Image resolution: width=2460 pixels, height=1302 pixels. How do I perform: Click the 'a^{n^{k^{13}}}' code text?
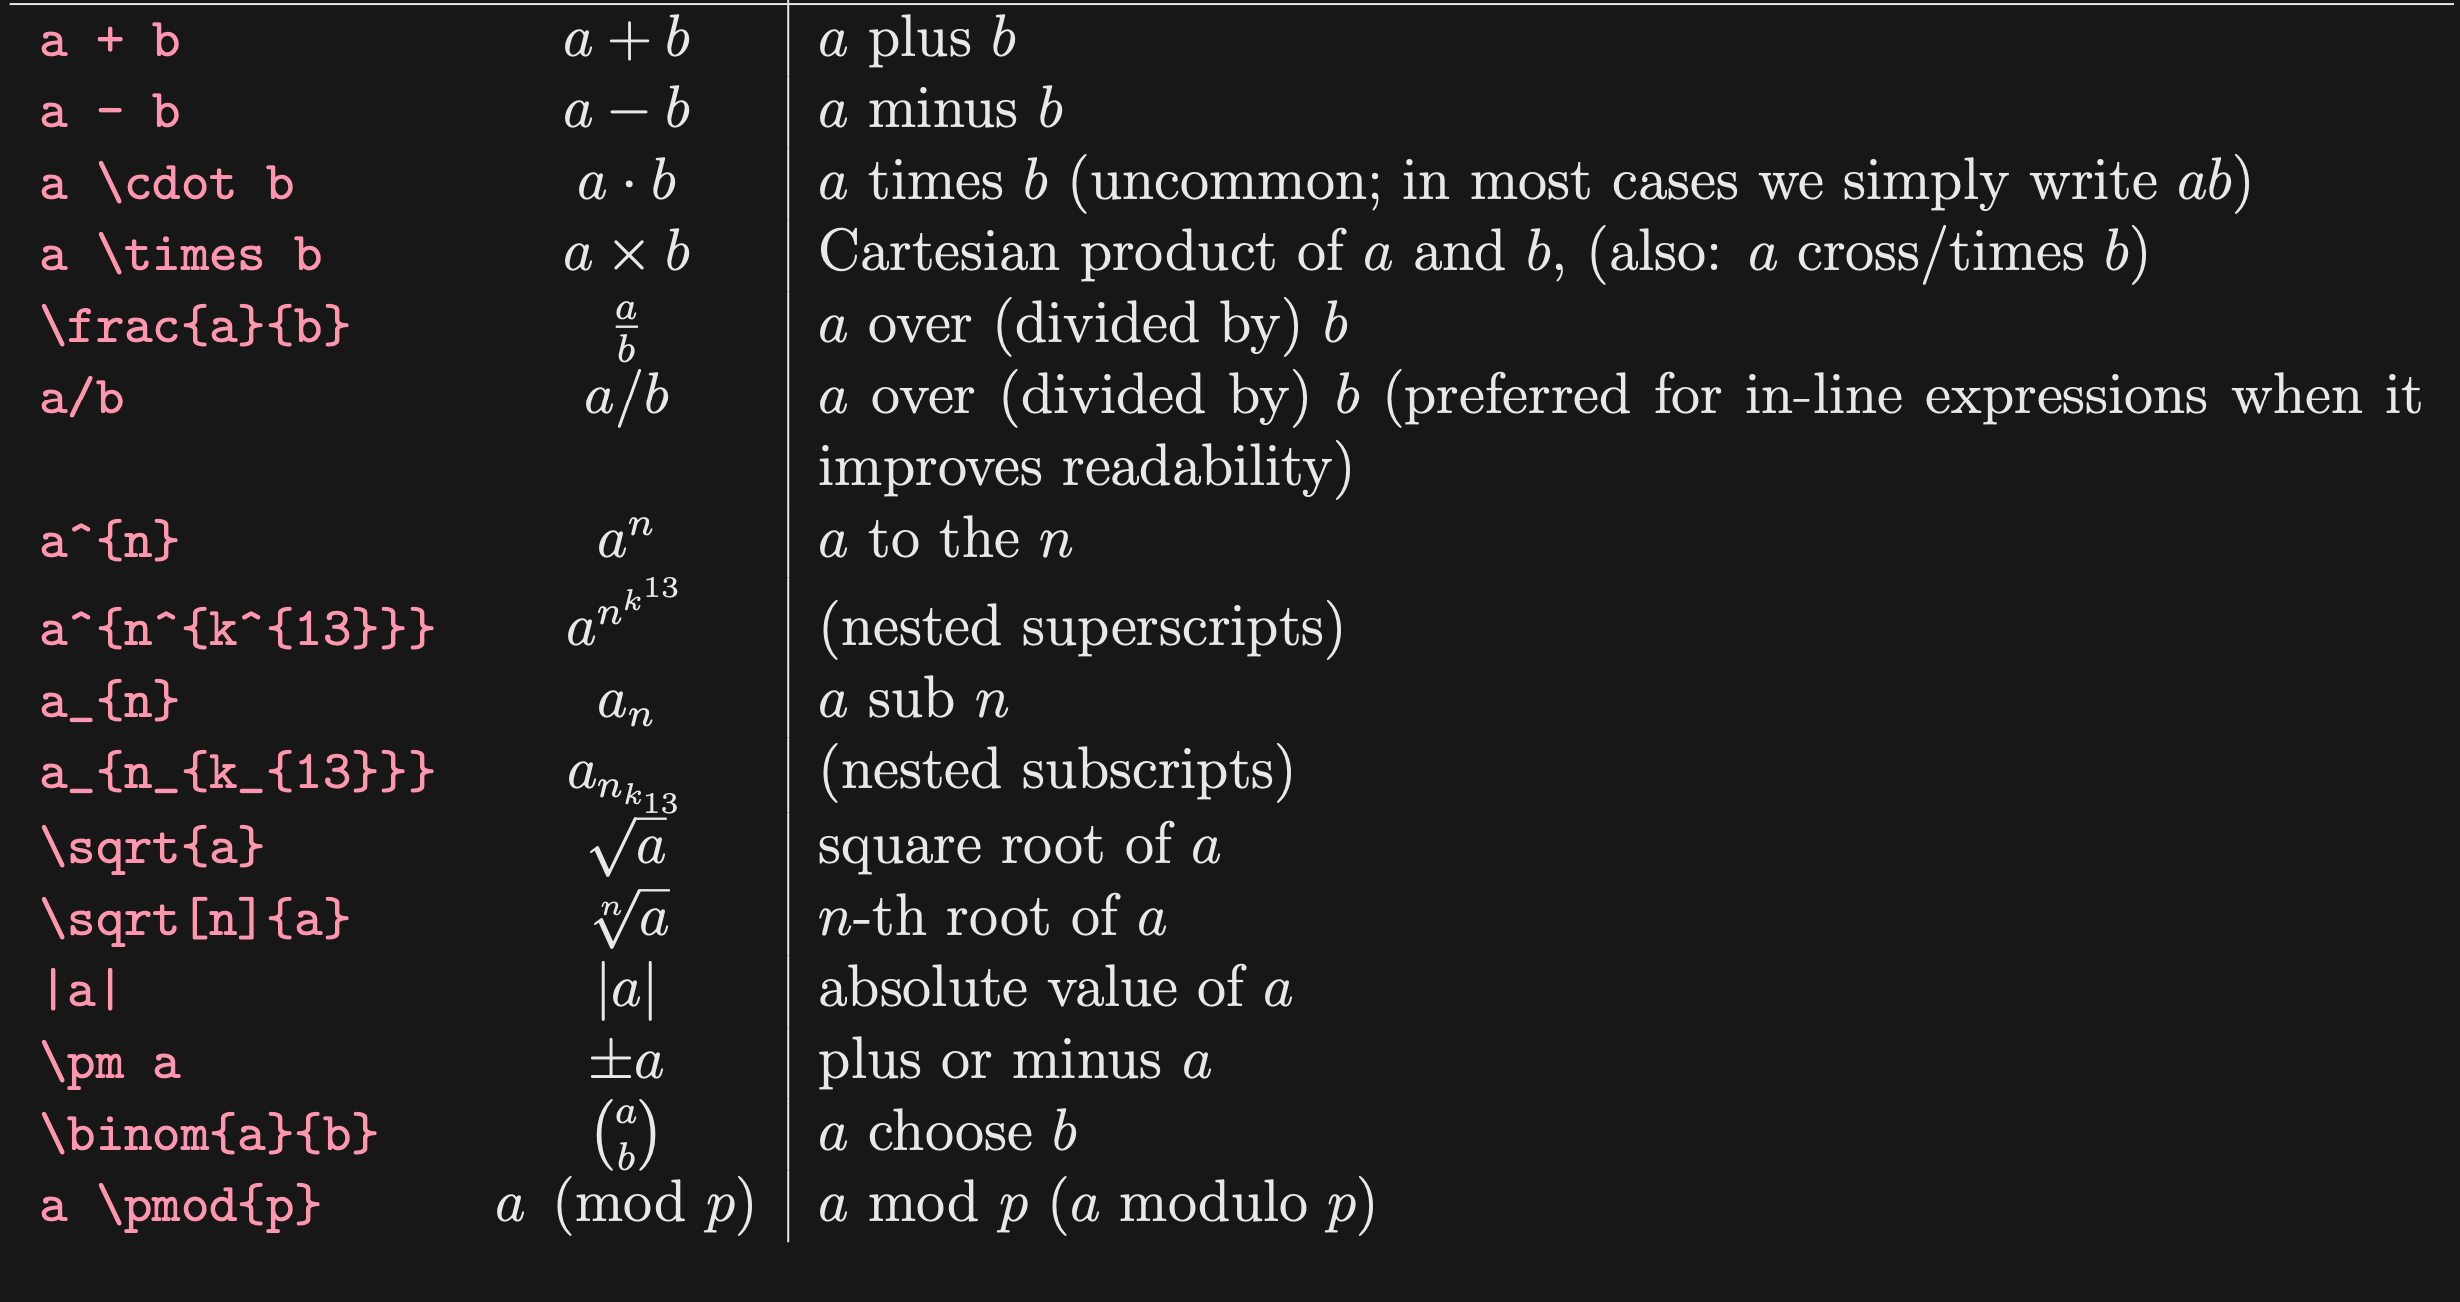pos(237,629)
